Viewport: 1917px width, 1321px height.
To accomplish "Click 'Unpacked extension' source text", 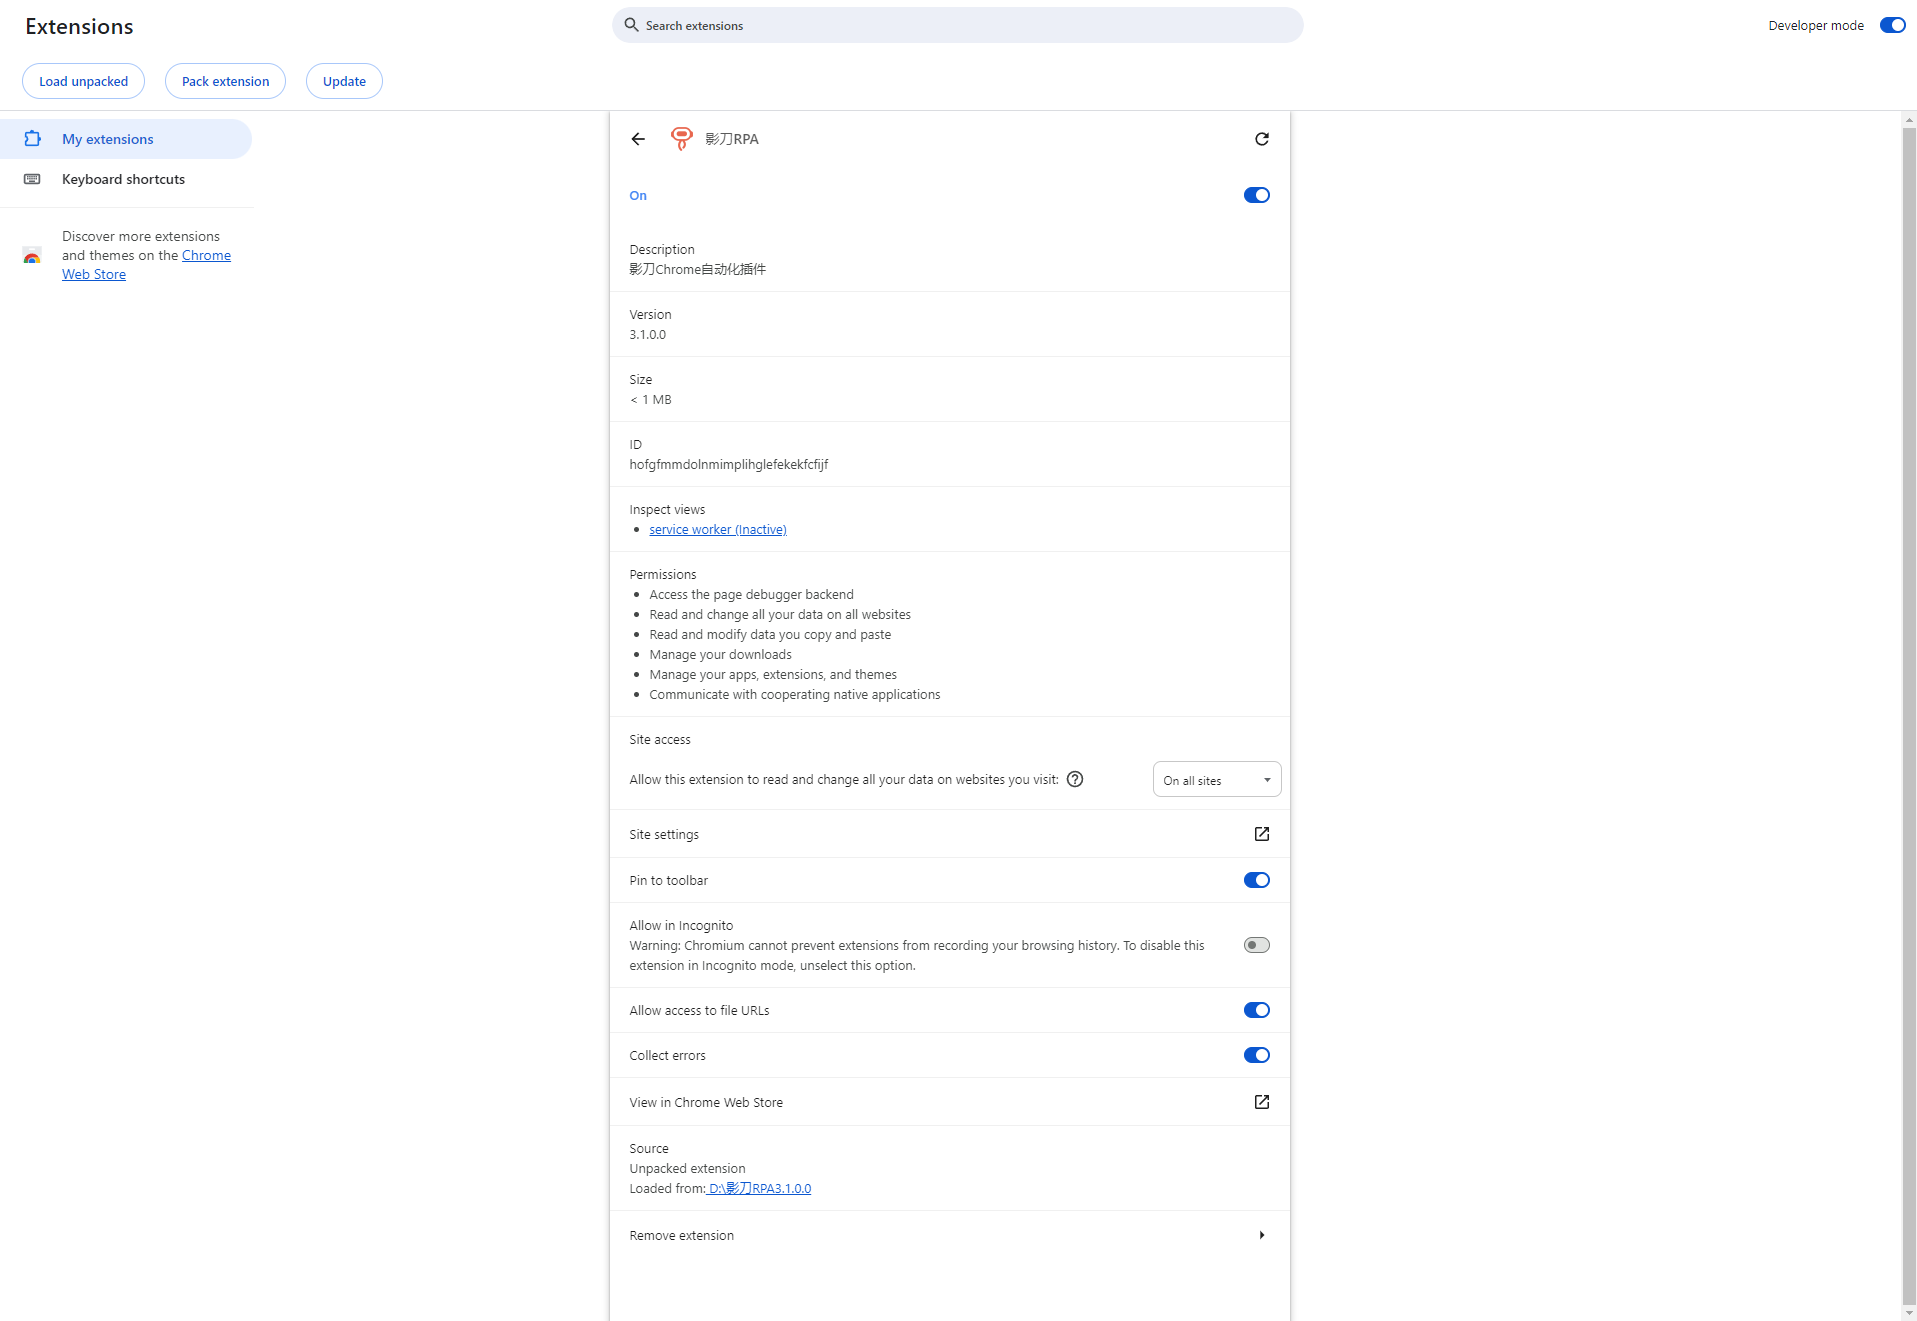I will (687, 1168).
